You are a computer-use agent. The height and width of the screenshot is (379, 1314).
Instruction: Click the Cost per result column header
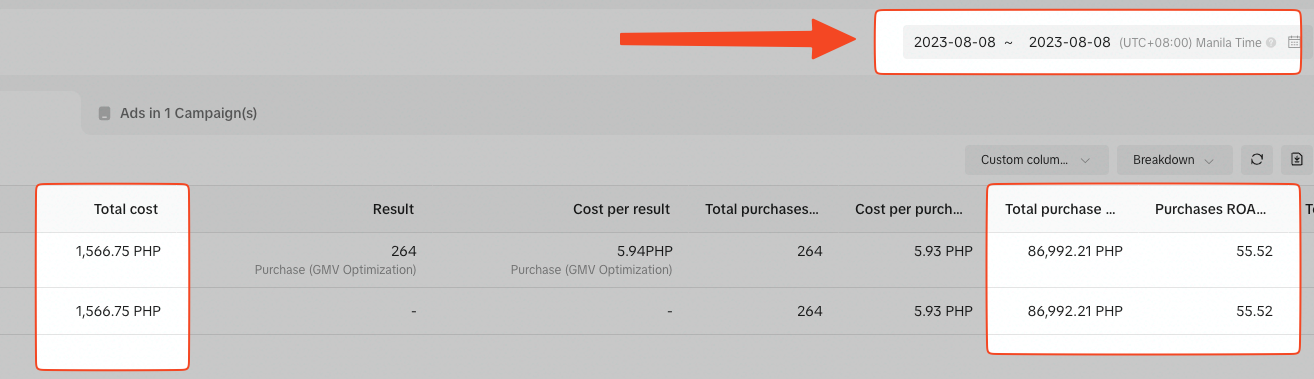[621, 209]
